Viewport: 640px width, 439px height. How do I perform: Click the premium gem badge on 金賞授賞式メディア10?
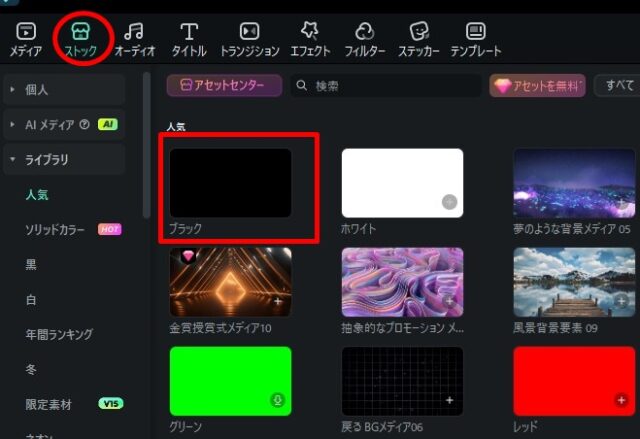pyautogui.click(x=188, y=256)
